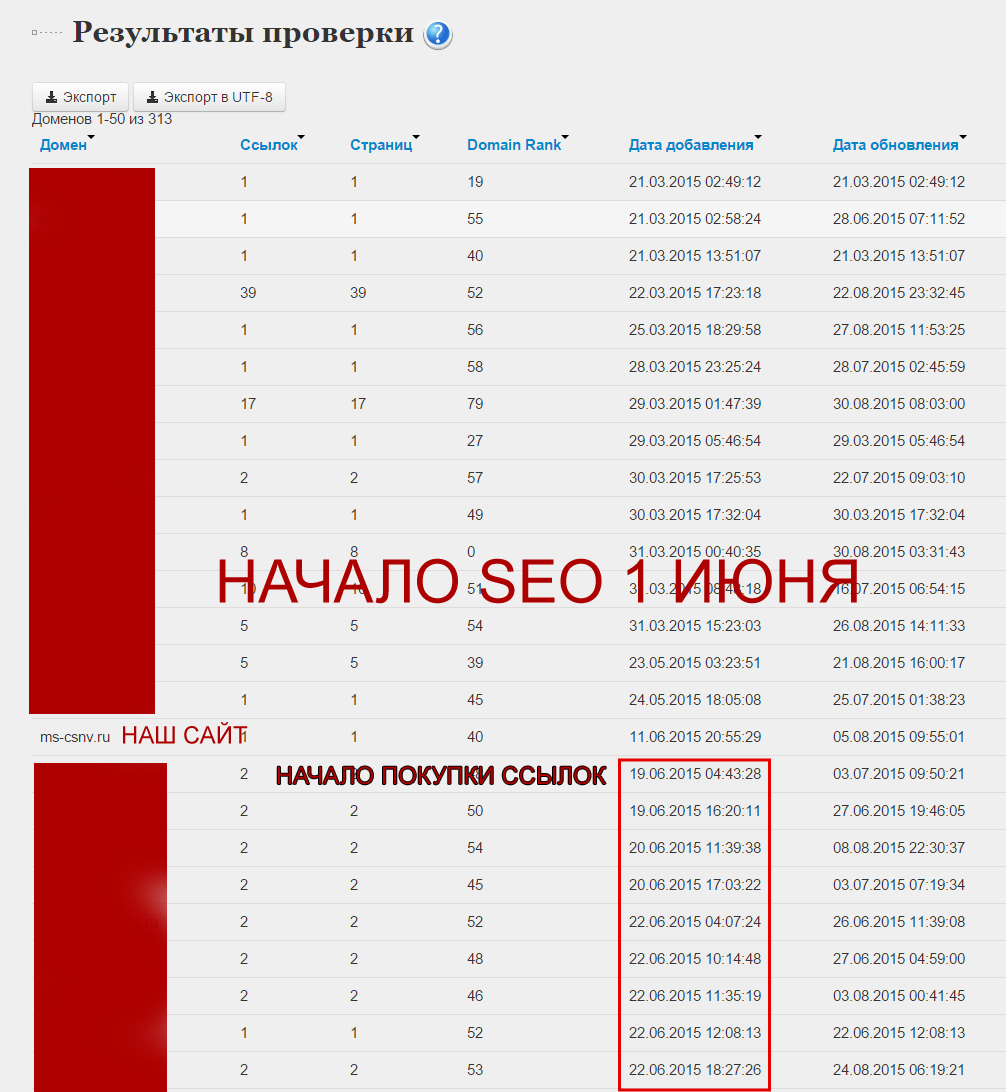Select update date 22.08.2015 23:32:45
Screen dimensions: 1006x1092
[x=899, y=292]
